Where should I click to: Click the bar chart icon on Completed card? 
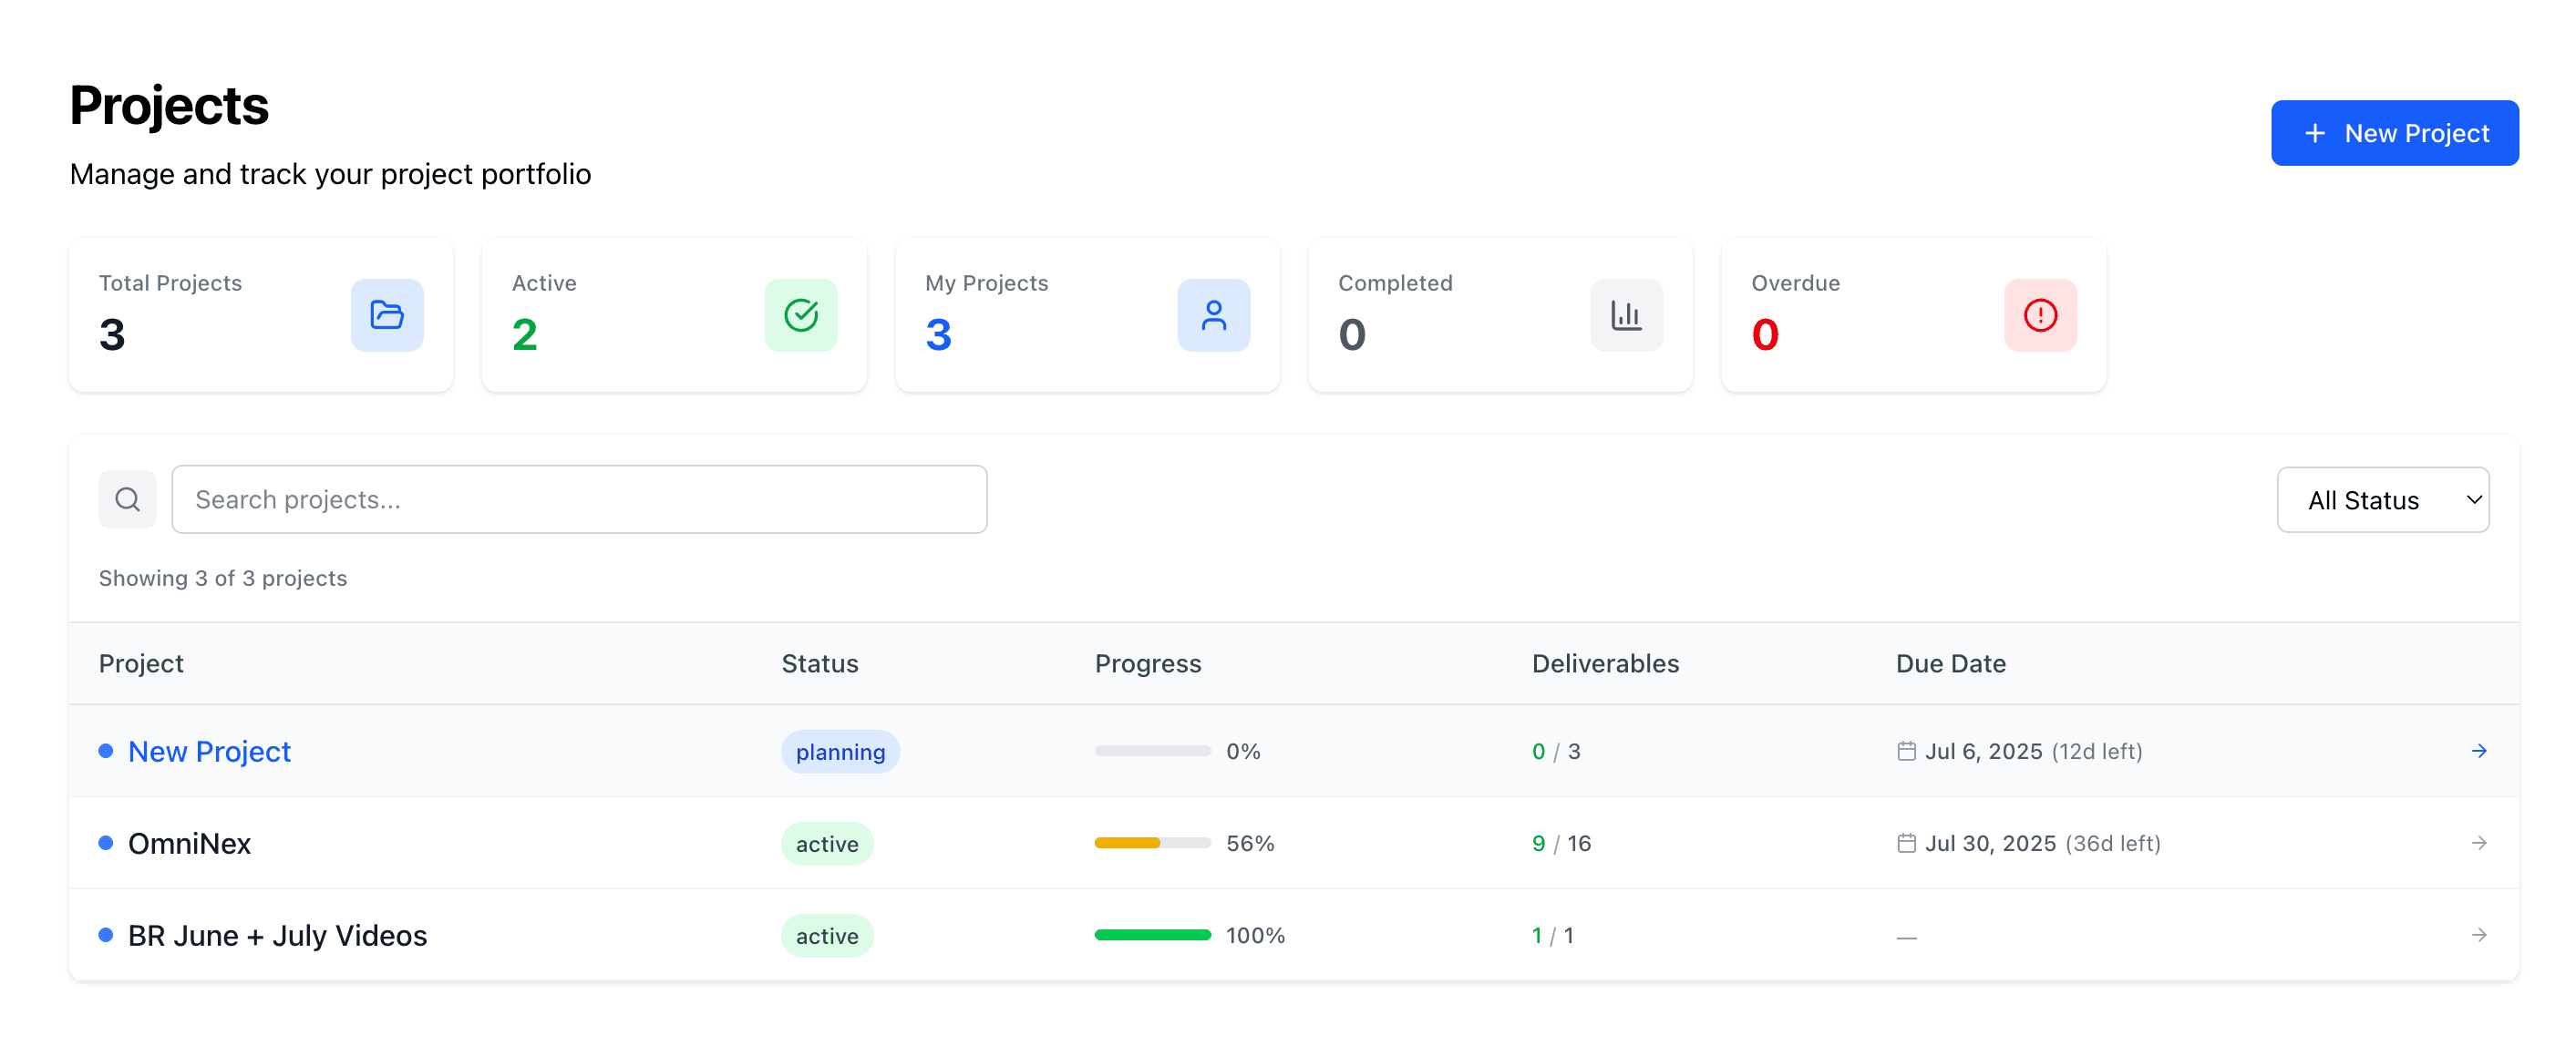click(1626, 315)
